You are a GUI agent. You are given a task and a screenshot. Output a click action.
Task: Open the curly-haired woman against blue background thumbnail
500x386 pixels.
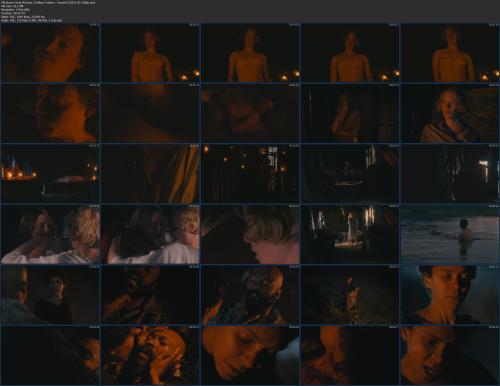coord(450,295)
